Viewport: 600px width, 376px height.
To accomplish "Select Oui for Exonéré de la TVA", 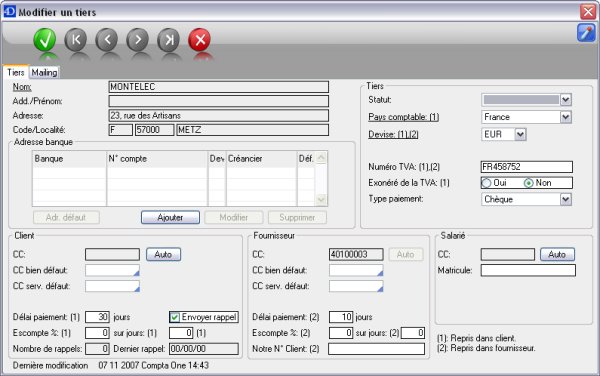I will click(486, 183).
